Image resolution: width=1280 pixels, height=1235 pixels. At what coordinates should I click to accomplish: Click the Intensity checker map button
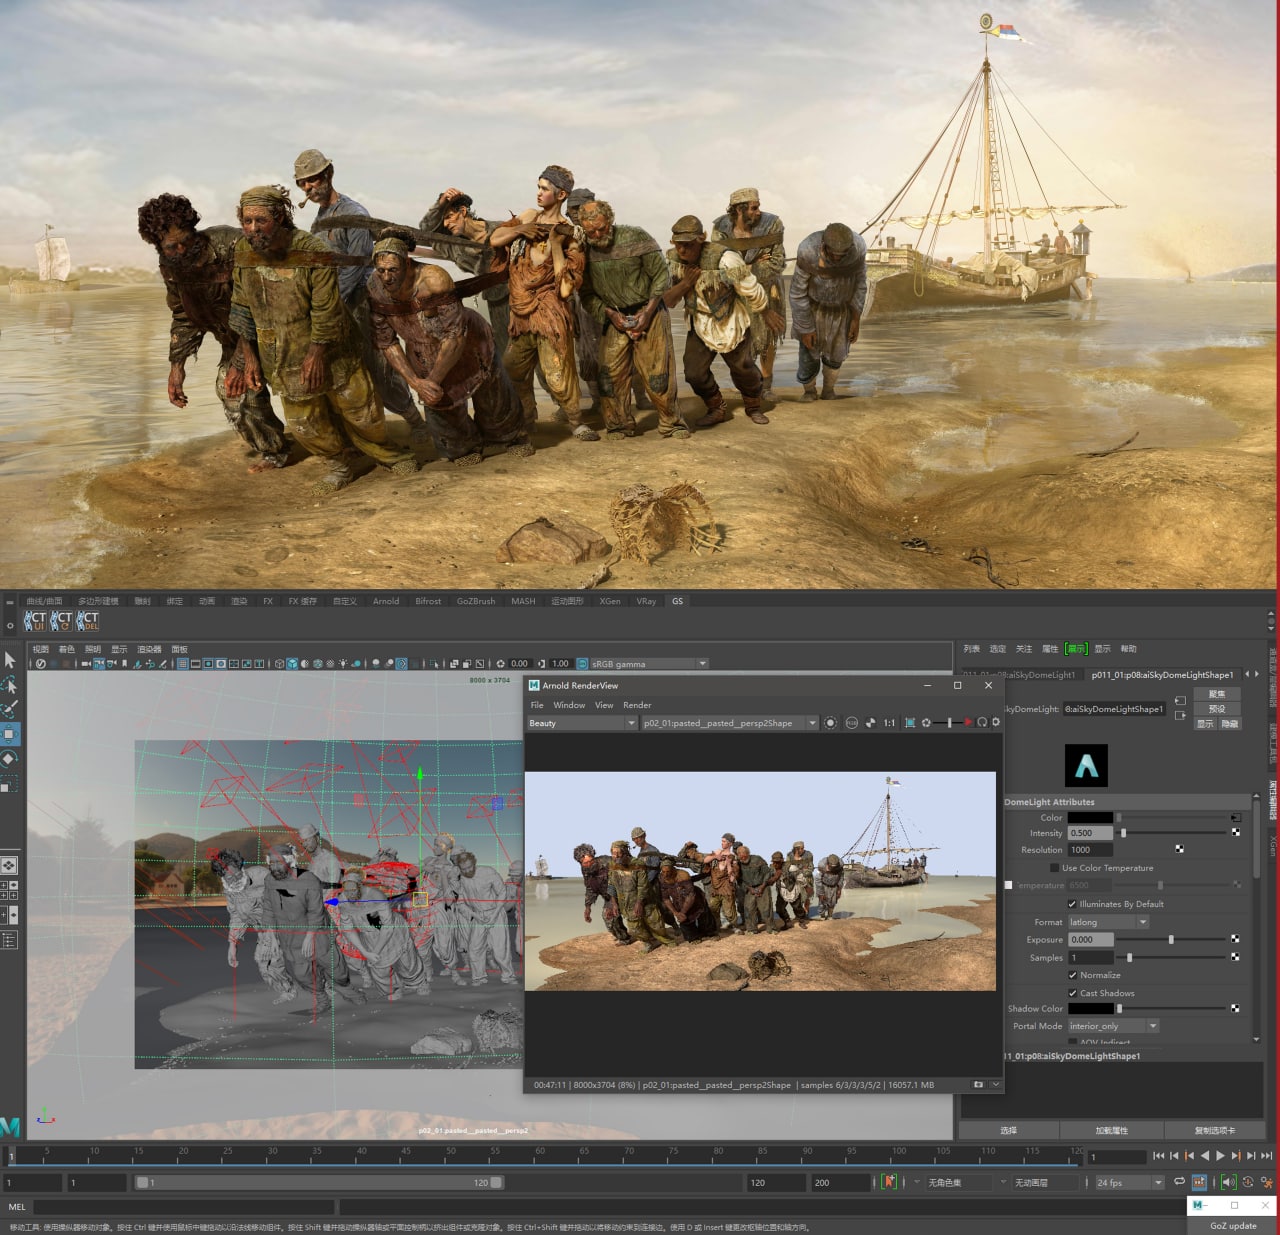[x=1236, y=832]
